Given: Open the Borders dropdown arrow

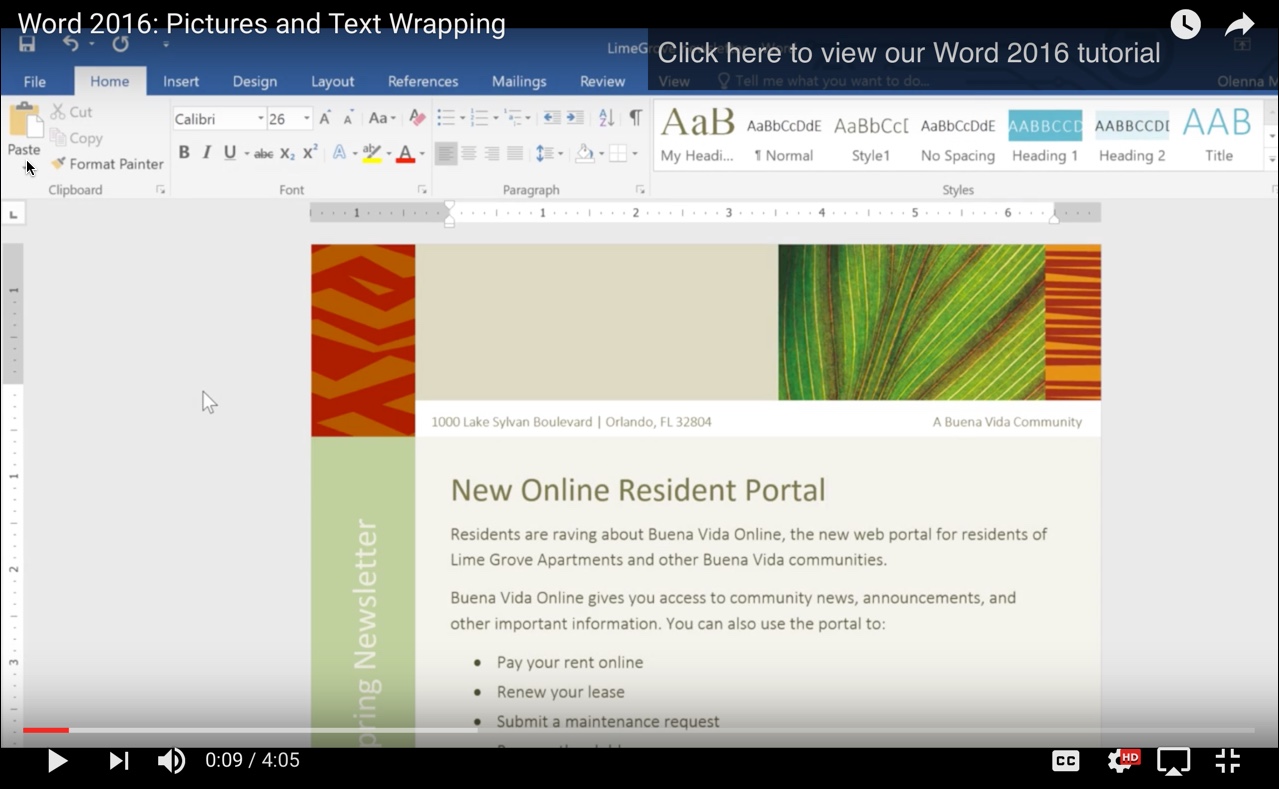Looking at the screenshot, I should tap(635, 154).
